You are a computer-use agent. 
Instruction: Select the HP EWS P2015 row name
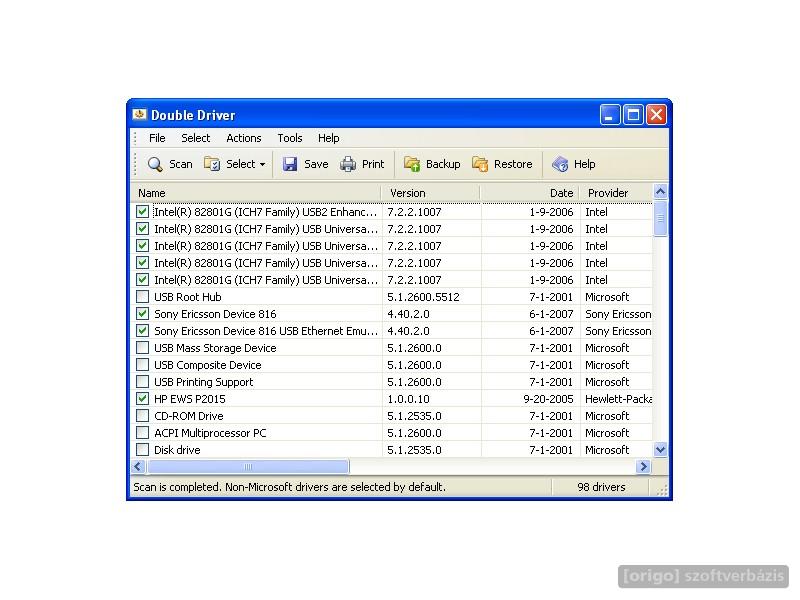(190, 399)
